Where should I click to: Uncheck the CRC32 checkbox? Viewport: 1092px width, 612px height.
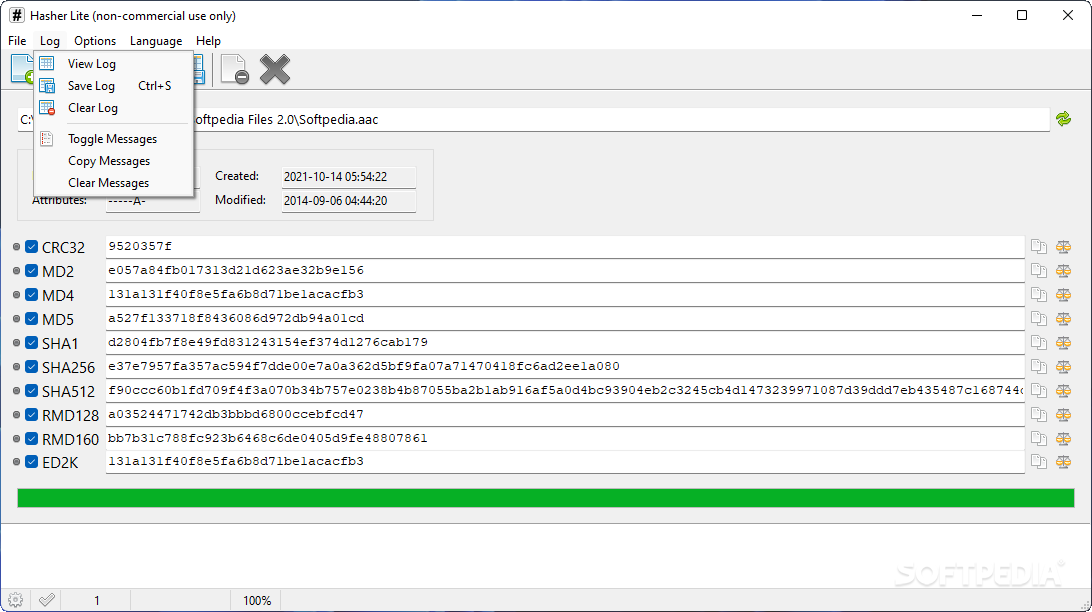point(31,246)
